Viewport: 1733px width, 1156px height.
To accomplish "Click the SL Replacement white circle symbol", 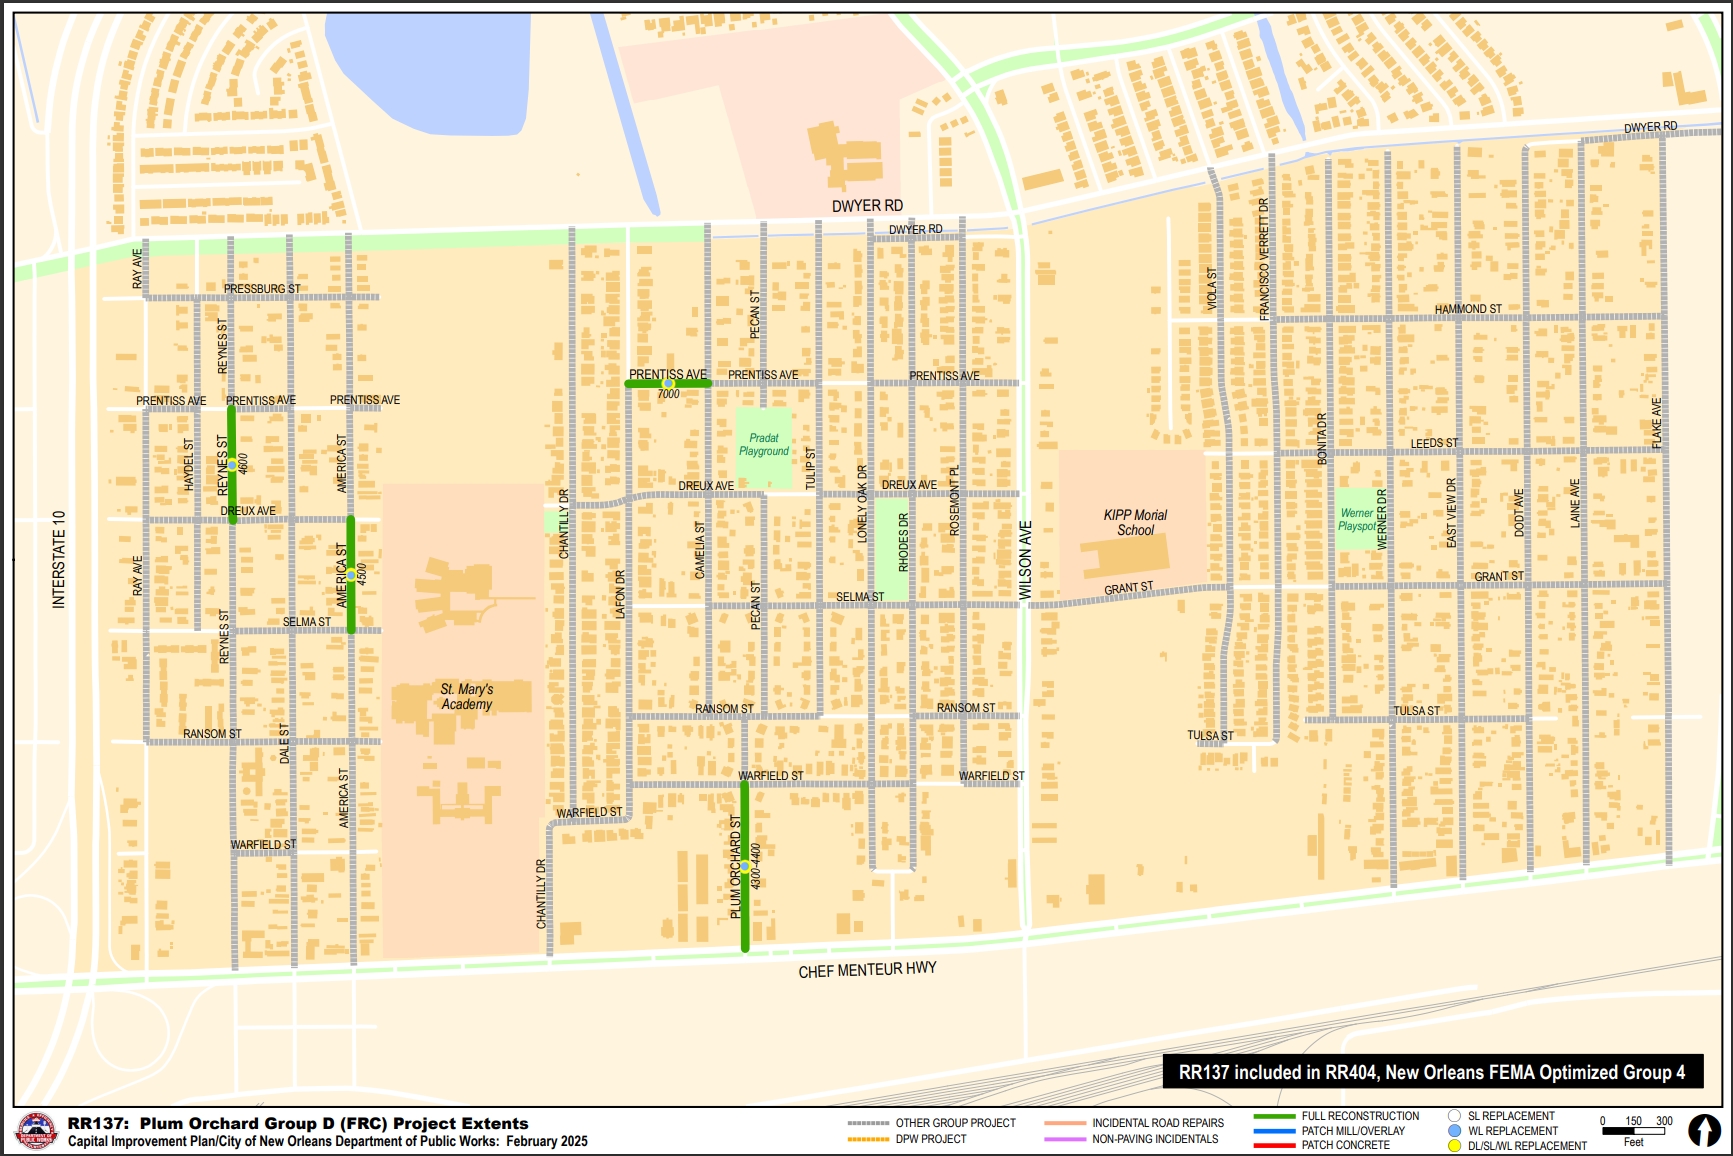I will click(x=1453, y=1116).
